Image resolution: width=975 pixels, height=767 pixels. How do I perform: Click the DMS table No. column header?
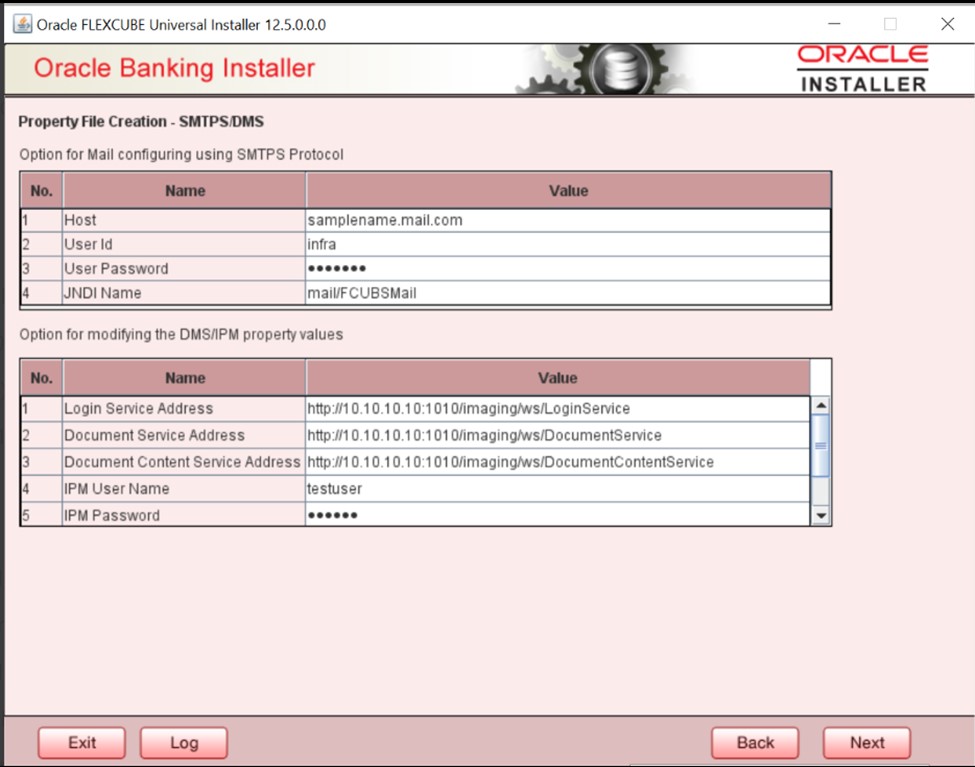tap(41, 378)
